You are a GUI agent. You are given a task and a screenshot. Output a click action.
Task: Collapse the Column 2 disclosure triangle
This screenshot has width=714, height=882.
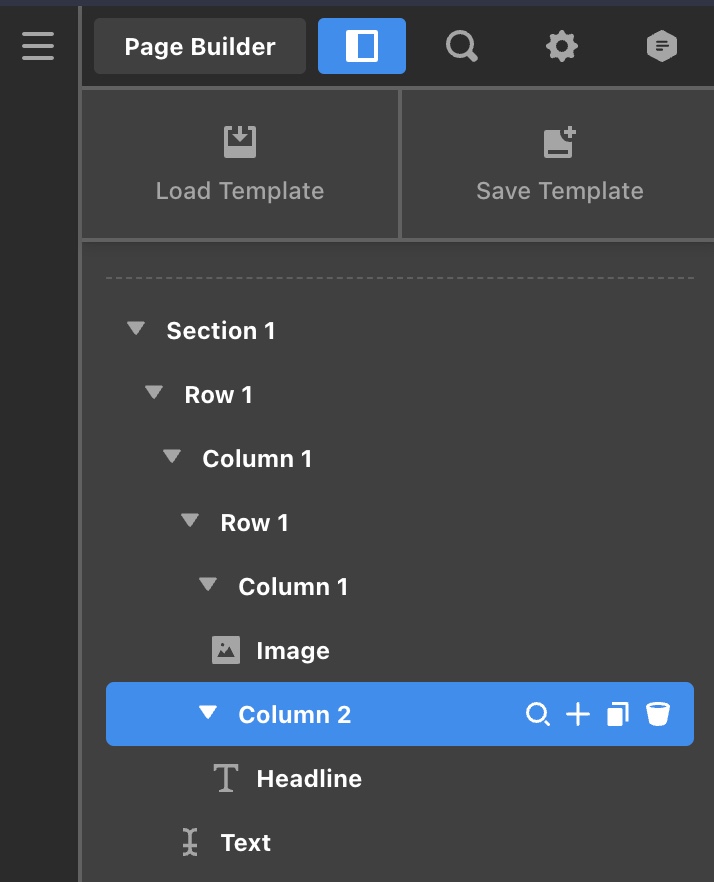click(x=208, y=713)
